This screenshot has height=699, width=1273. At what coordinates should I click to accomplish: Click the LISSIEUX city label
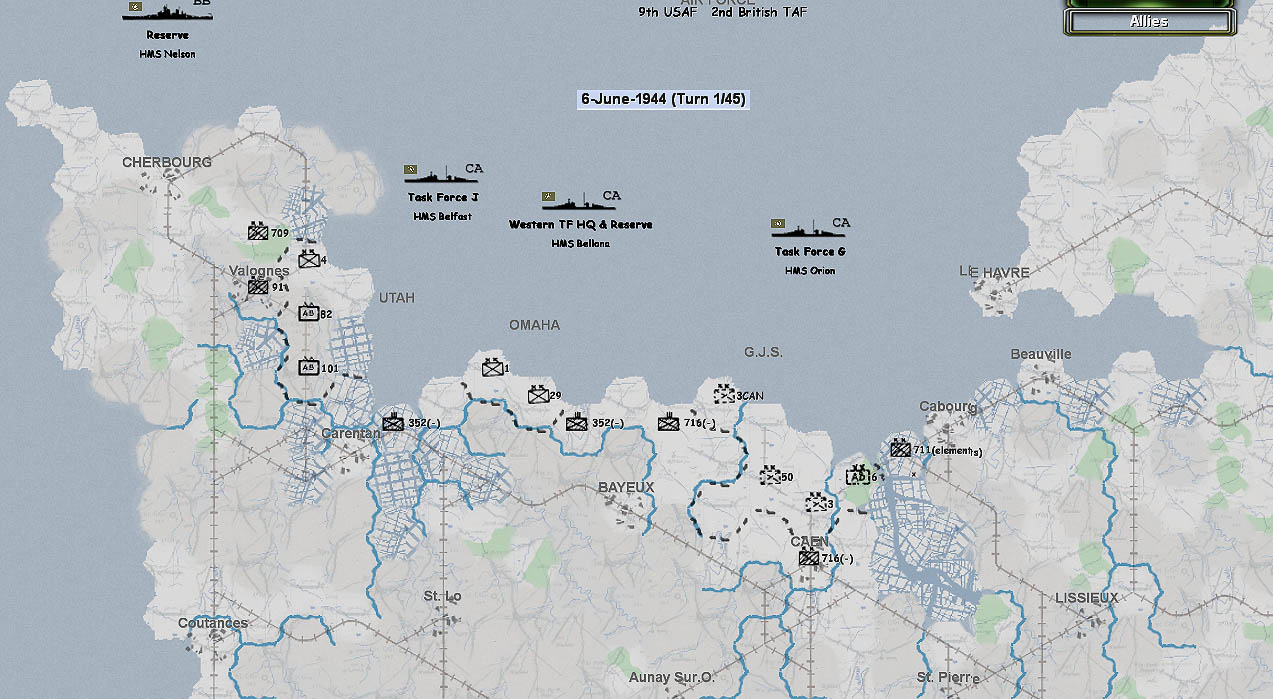tap(1087, 598)
